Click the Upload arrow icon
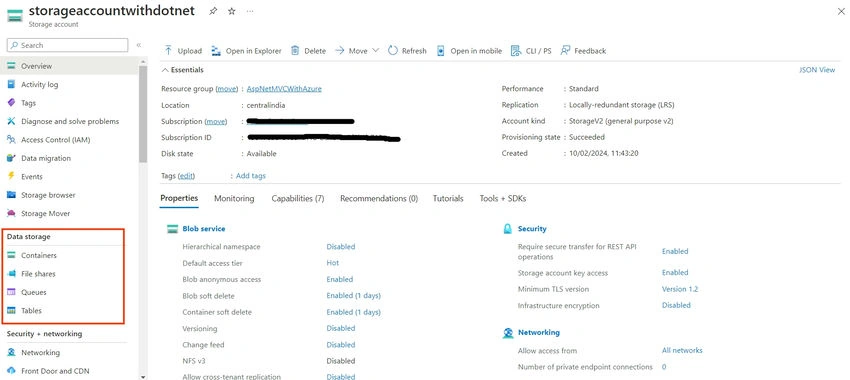 [x=169, y=50]
